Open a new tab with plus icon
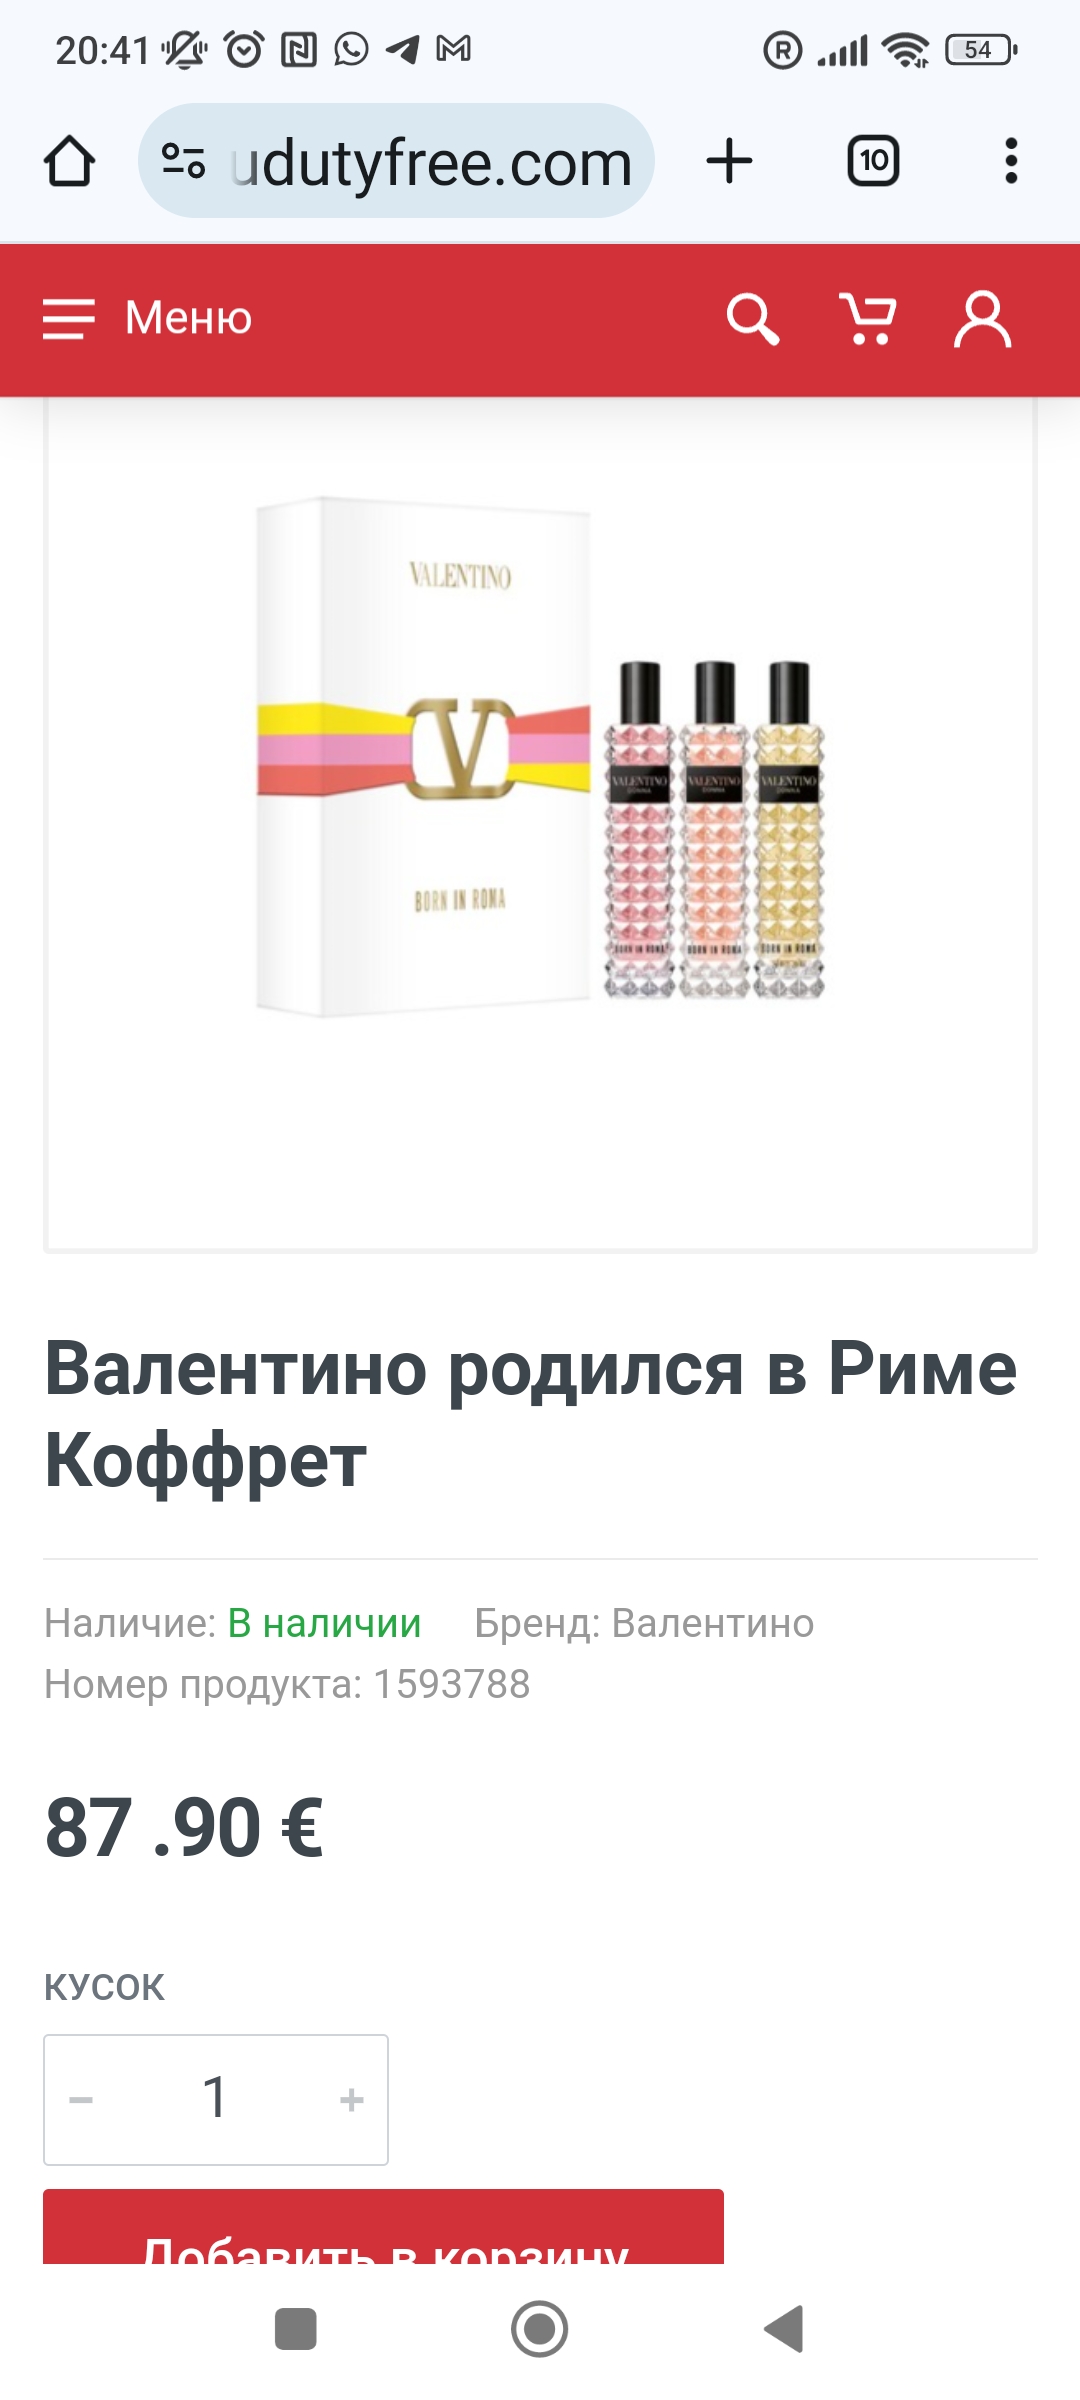Image resolution: width=1080 pixels, height=2400 pixels. click(x=729, y=161)
